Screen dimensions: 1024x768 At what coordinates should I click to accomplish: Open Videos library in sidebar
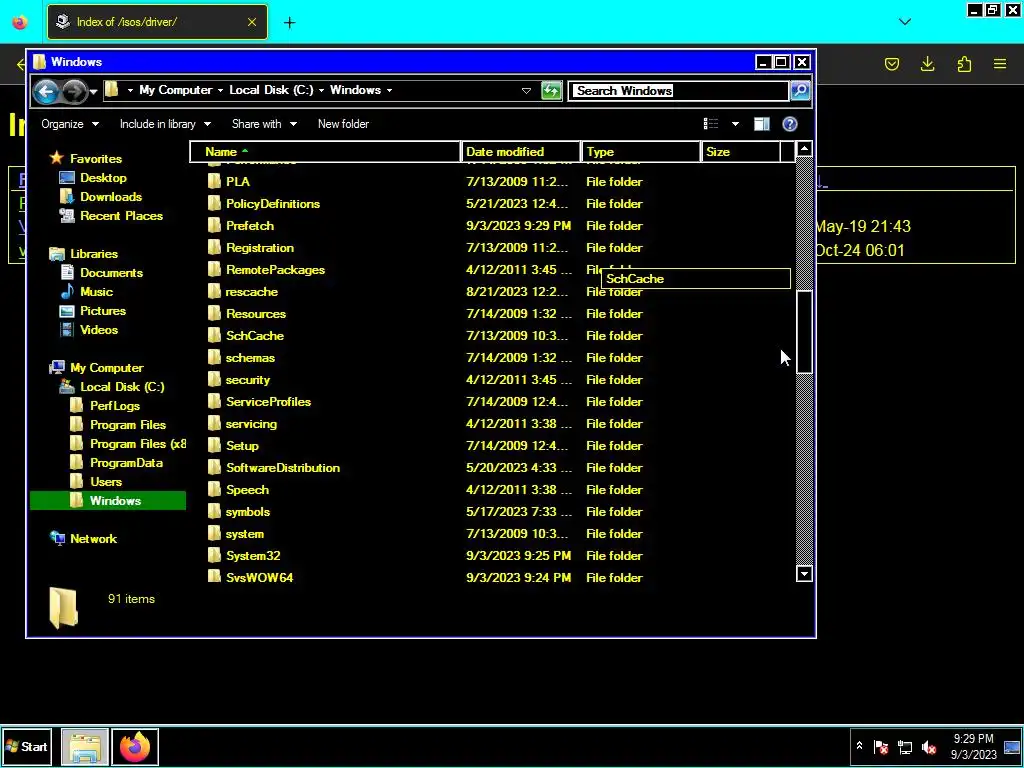click(99, 330)
